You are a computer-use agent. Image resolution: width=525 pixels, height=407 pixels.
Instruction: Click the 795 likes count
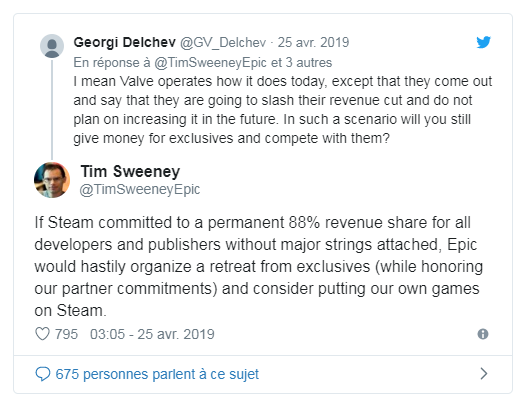click(x=66, y=334)
